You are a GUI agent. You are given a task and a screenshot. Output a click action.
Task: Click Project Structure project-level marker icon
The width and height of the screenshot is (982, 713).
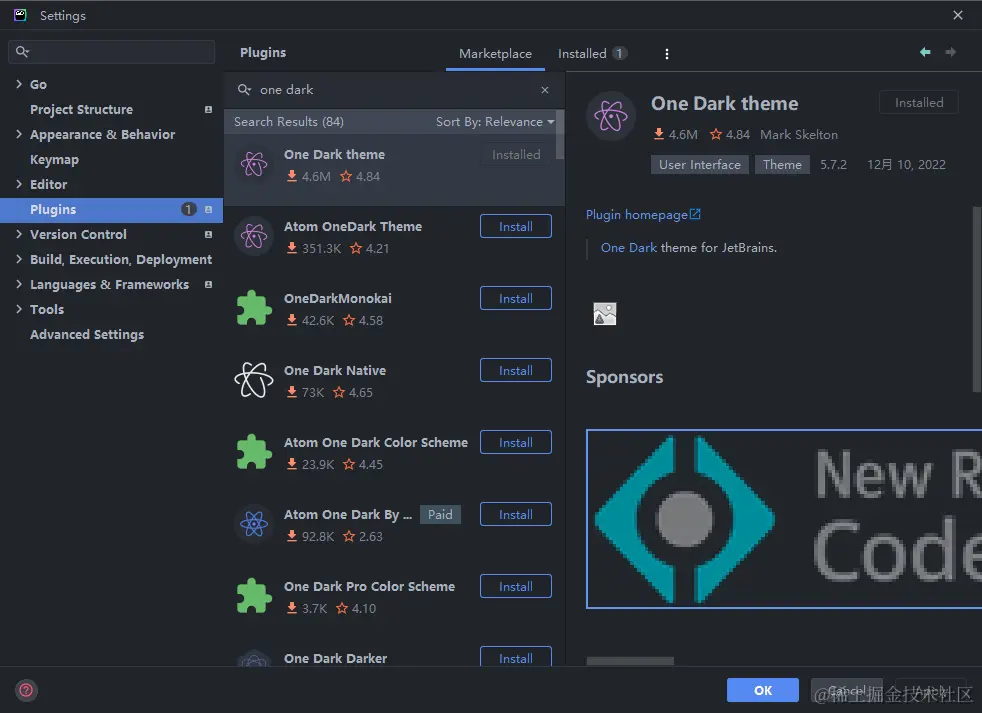(x=209, y=110)
